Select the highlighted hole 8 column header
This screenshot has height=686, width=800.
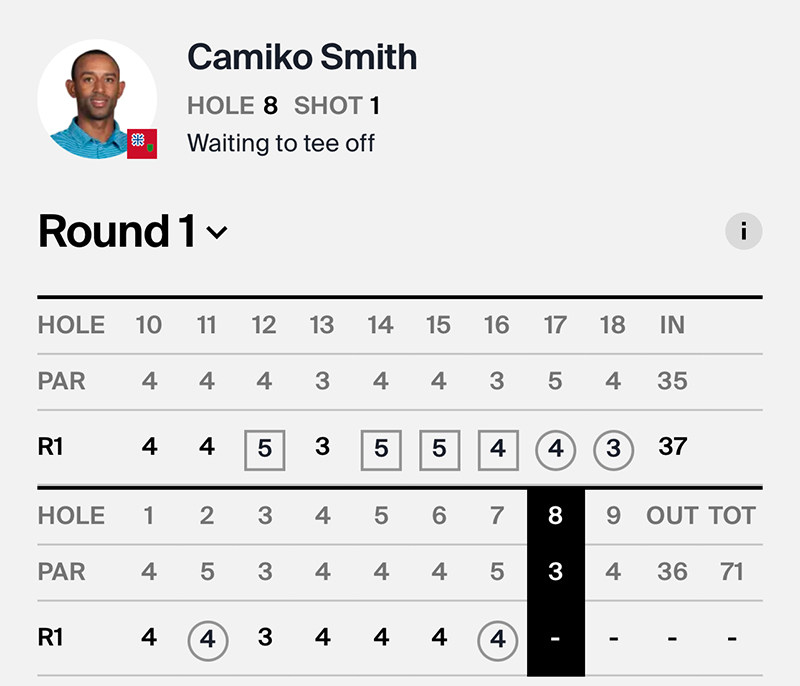(556, 516)
